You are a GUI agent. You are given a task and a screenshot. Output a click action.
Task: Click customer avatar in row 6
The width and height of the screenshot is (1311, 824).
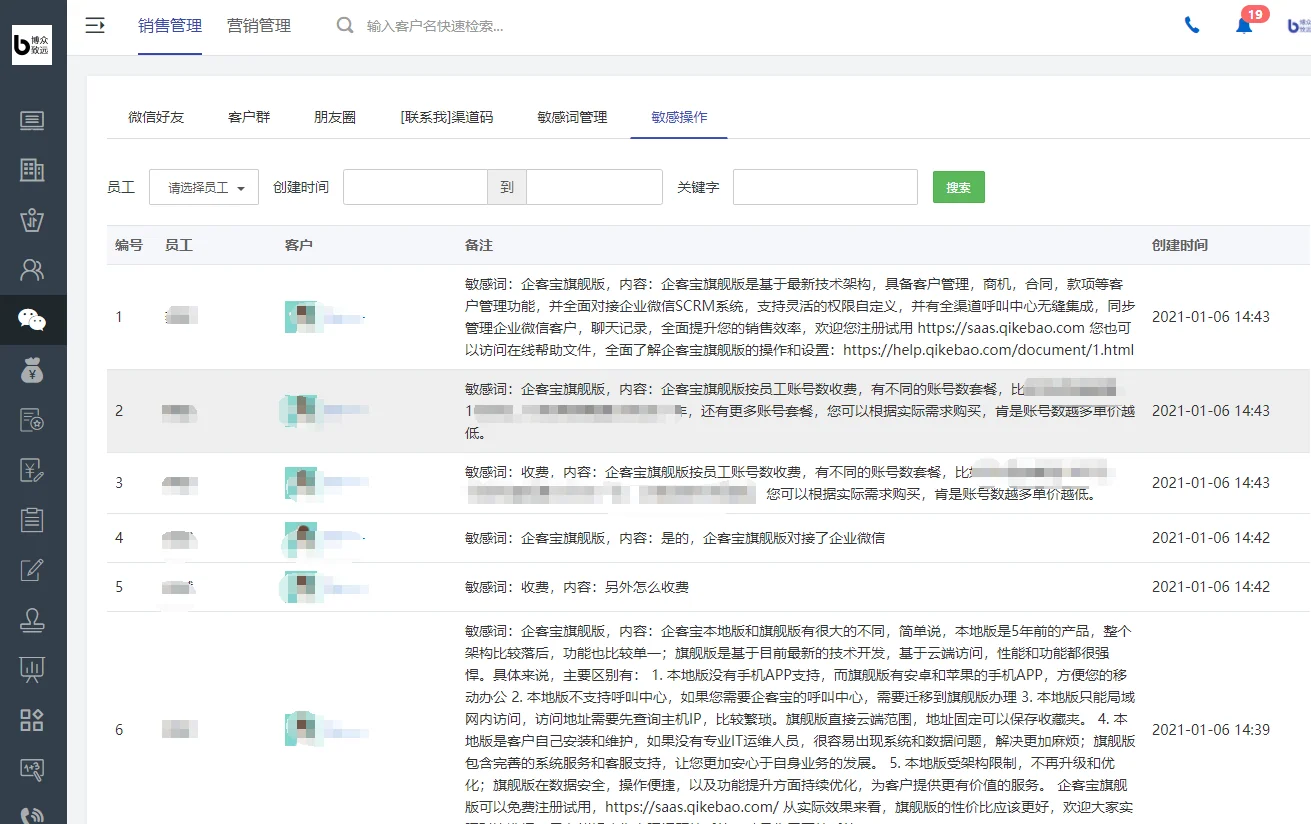click(x=301, y=729)
